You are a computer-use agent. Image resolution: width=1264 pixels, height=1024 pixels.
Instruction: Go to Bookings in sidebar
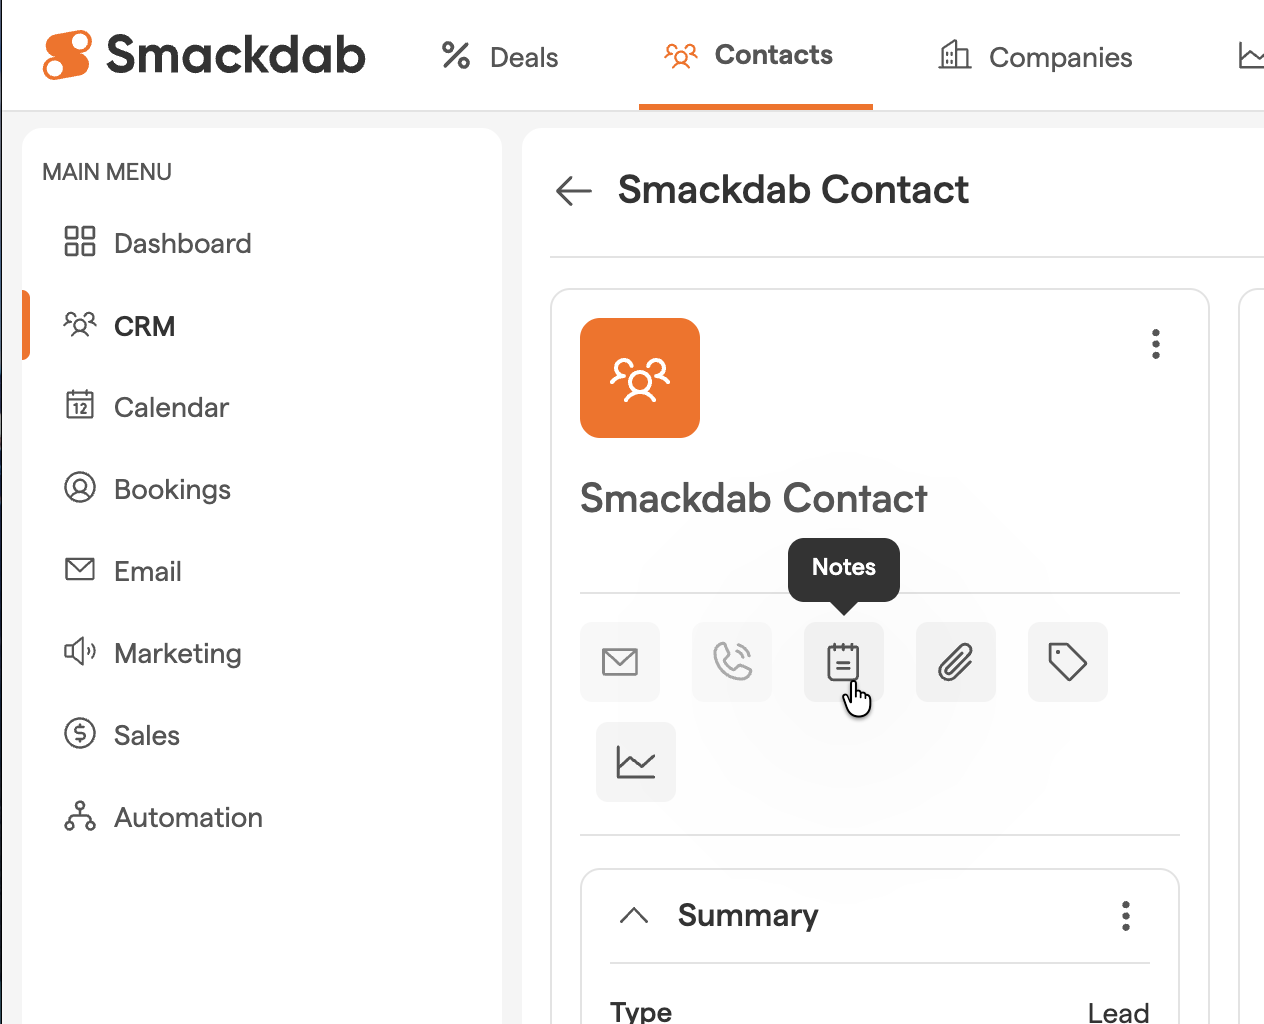(x=148, y=489)
